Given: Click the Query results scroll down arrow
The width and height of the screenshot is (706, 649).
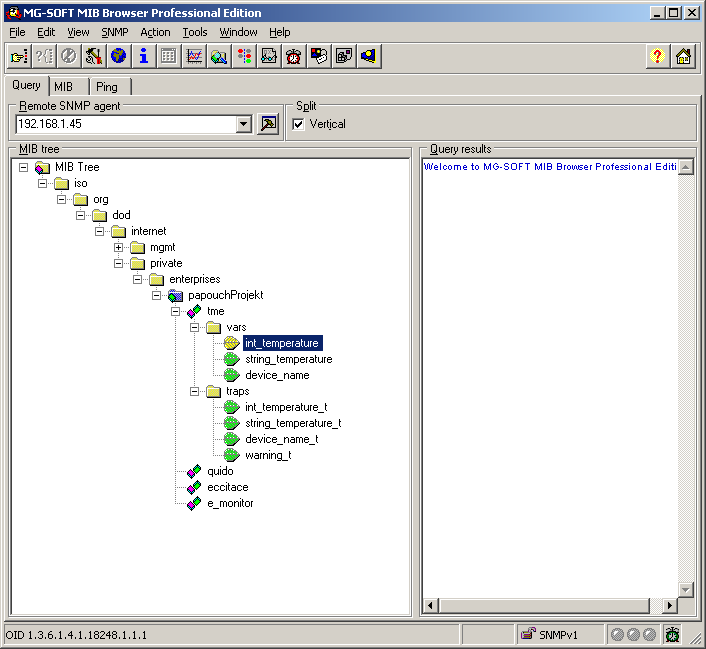Looking at the screenshot, I should tap(685, 590).
